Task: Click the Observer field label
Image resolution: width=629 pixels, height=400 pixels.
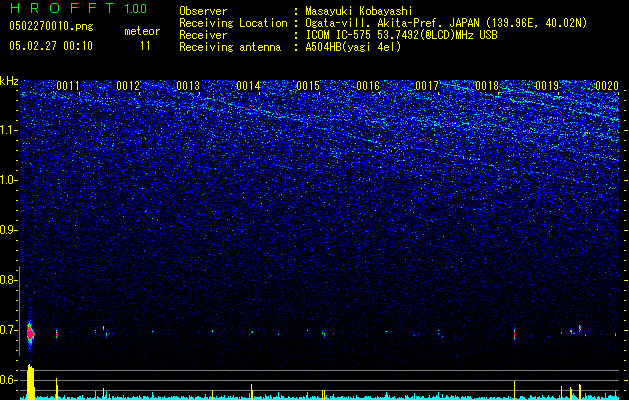Action: [203, 11]
